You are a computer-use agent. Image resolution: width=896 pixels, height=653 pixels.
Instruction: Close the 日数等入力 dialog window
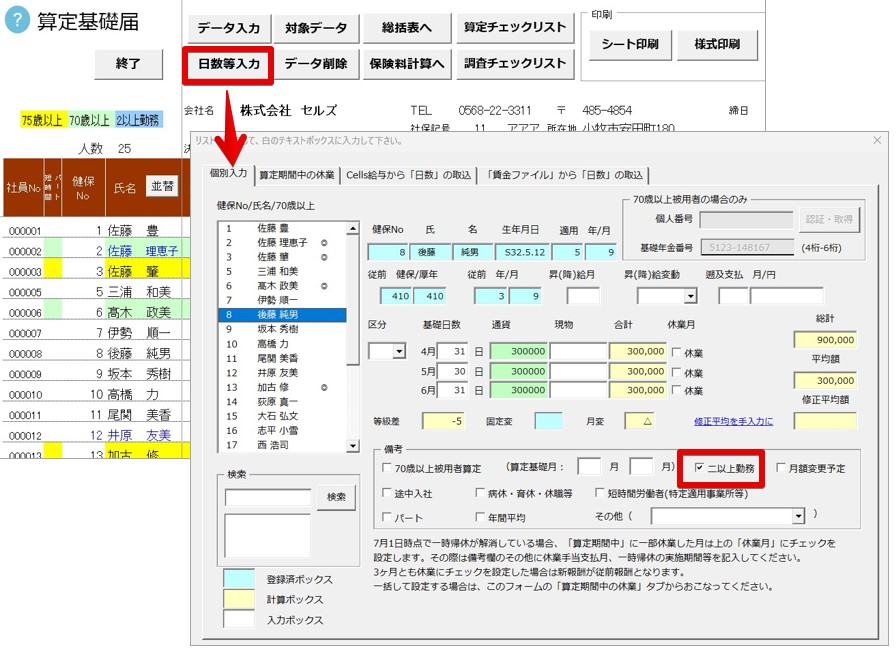pyautogui.click(x=877, y=140)
